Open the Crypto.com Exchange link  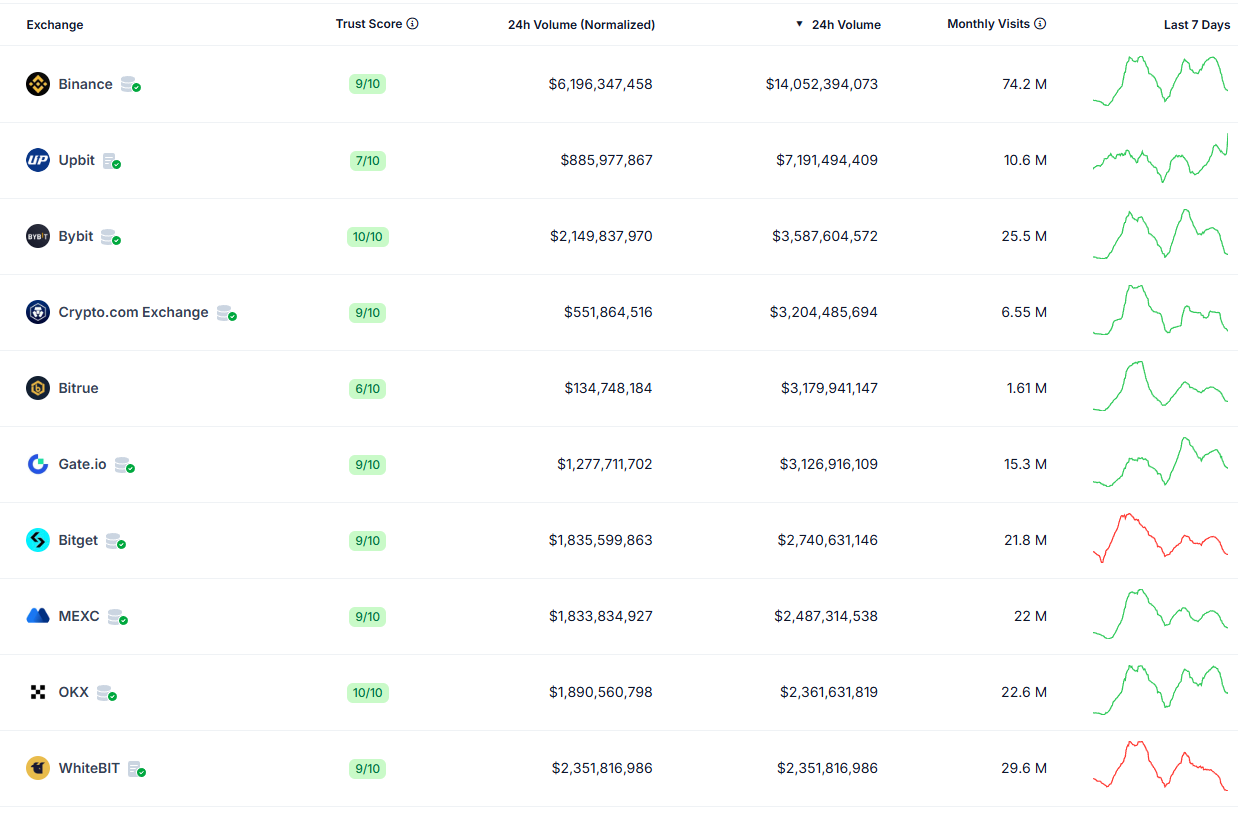(x=133, y=312)
